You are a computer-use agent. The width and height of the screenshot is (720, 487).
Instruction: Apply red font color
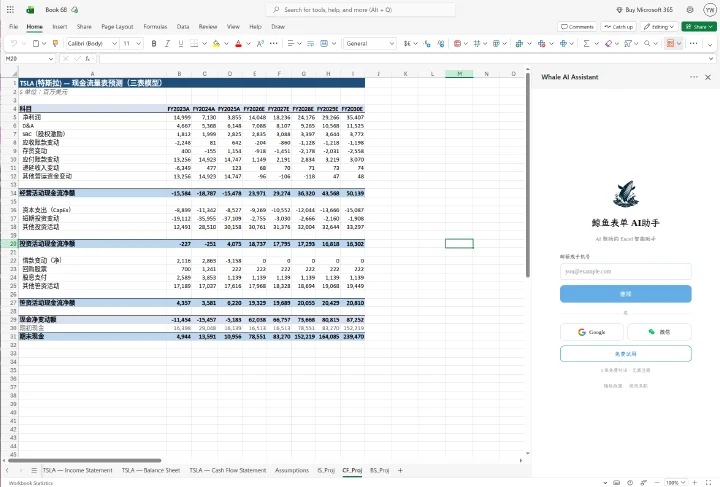point(238,44)
